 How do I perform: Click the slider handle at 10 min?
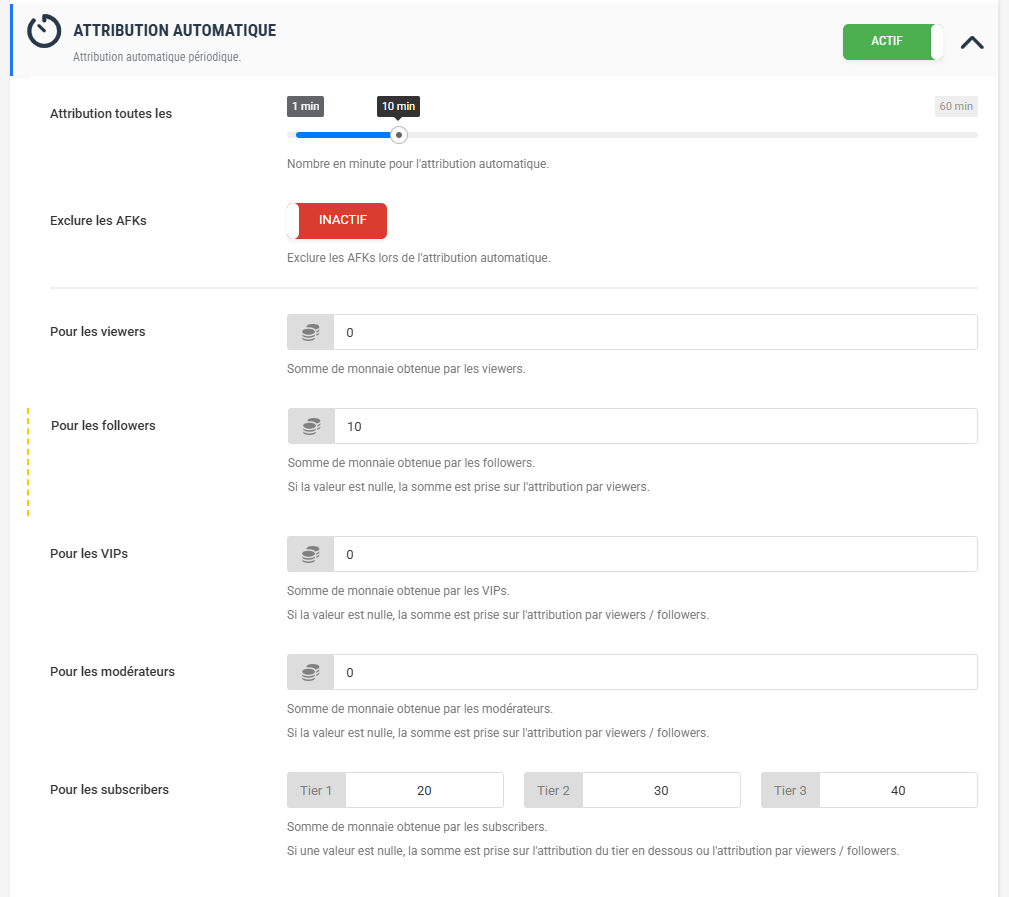tap(399, 135)
